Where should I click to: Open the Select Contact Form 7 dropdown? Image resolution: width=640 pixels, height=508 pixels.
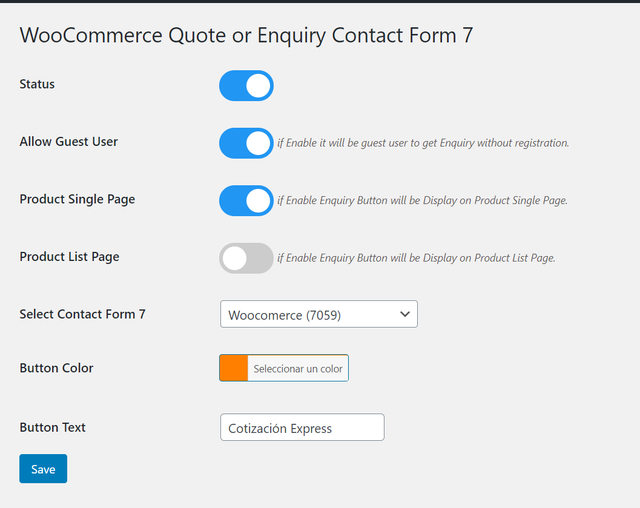319,314
